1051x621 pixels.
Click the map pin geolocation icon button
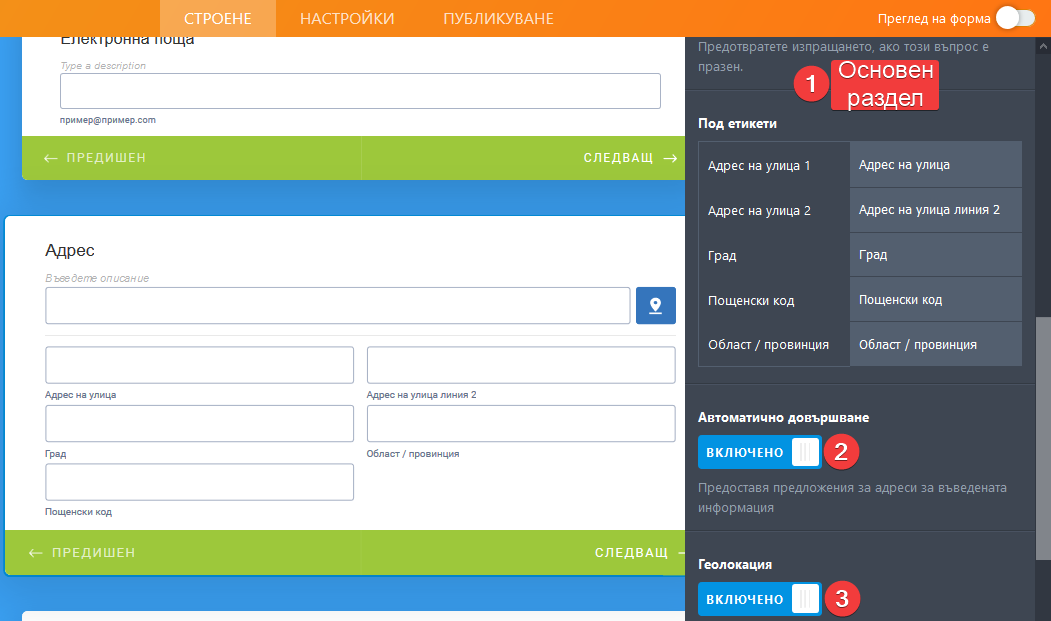coord(655,306)
